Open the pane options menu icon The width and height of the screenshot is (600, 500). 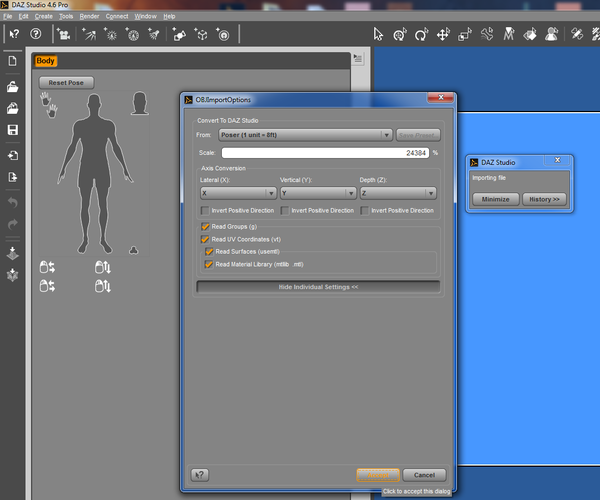358,59
